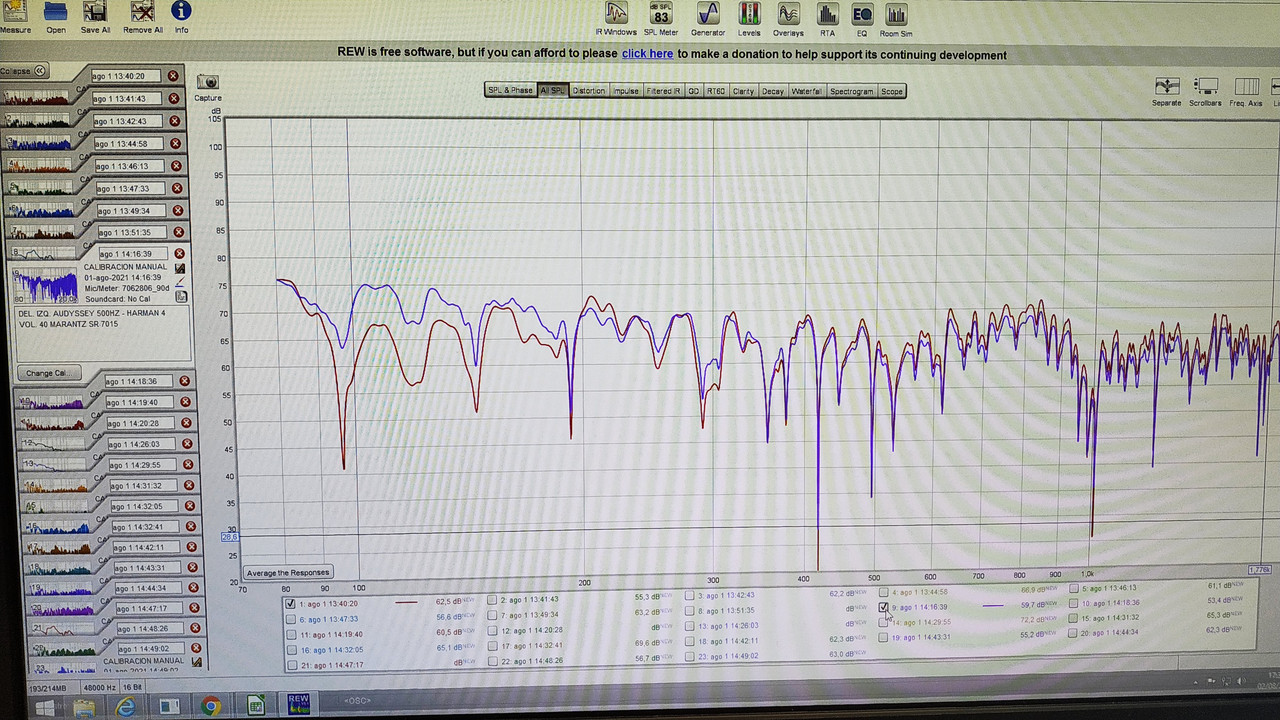Screen dimensions: 1280x720
Task: Open the RTA analyzer tool
Action: 827,14
